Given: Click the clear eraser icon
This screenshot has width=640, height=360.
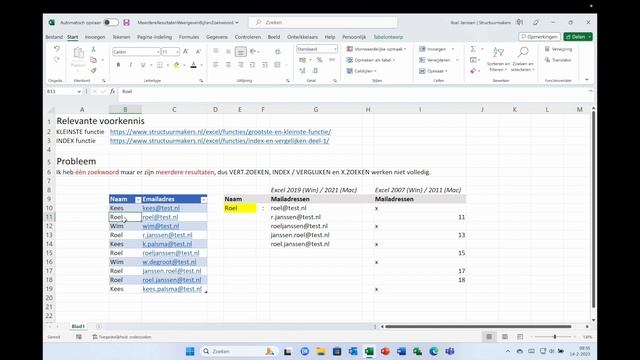Looking at the screenshot, I should point(473,71).
